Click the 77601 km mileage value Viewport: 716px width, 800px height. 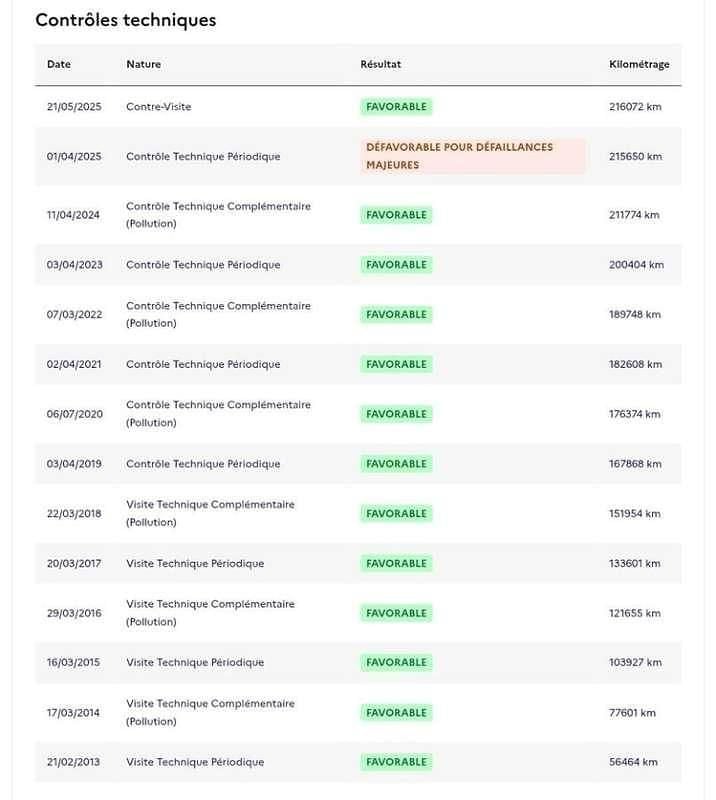coord(632,713)
